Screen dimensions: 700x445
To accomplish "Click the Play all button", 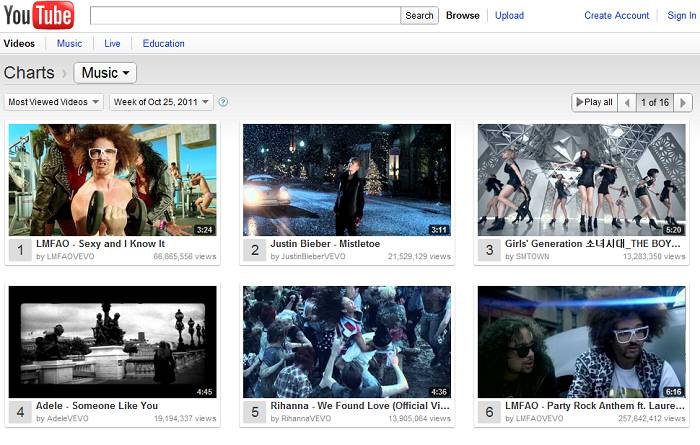I will click(x=595, y=103).
